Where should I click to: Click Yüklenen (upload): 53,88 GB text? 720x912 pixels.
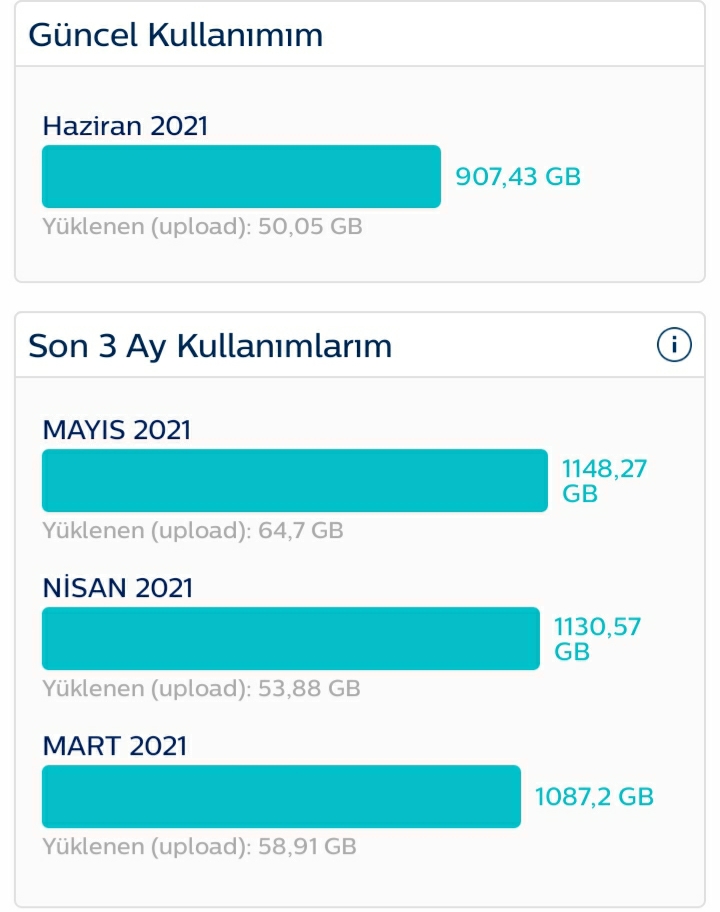[x=201, y=689]
